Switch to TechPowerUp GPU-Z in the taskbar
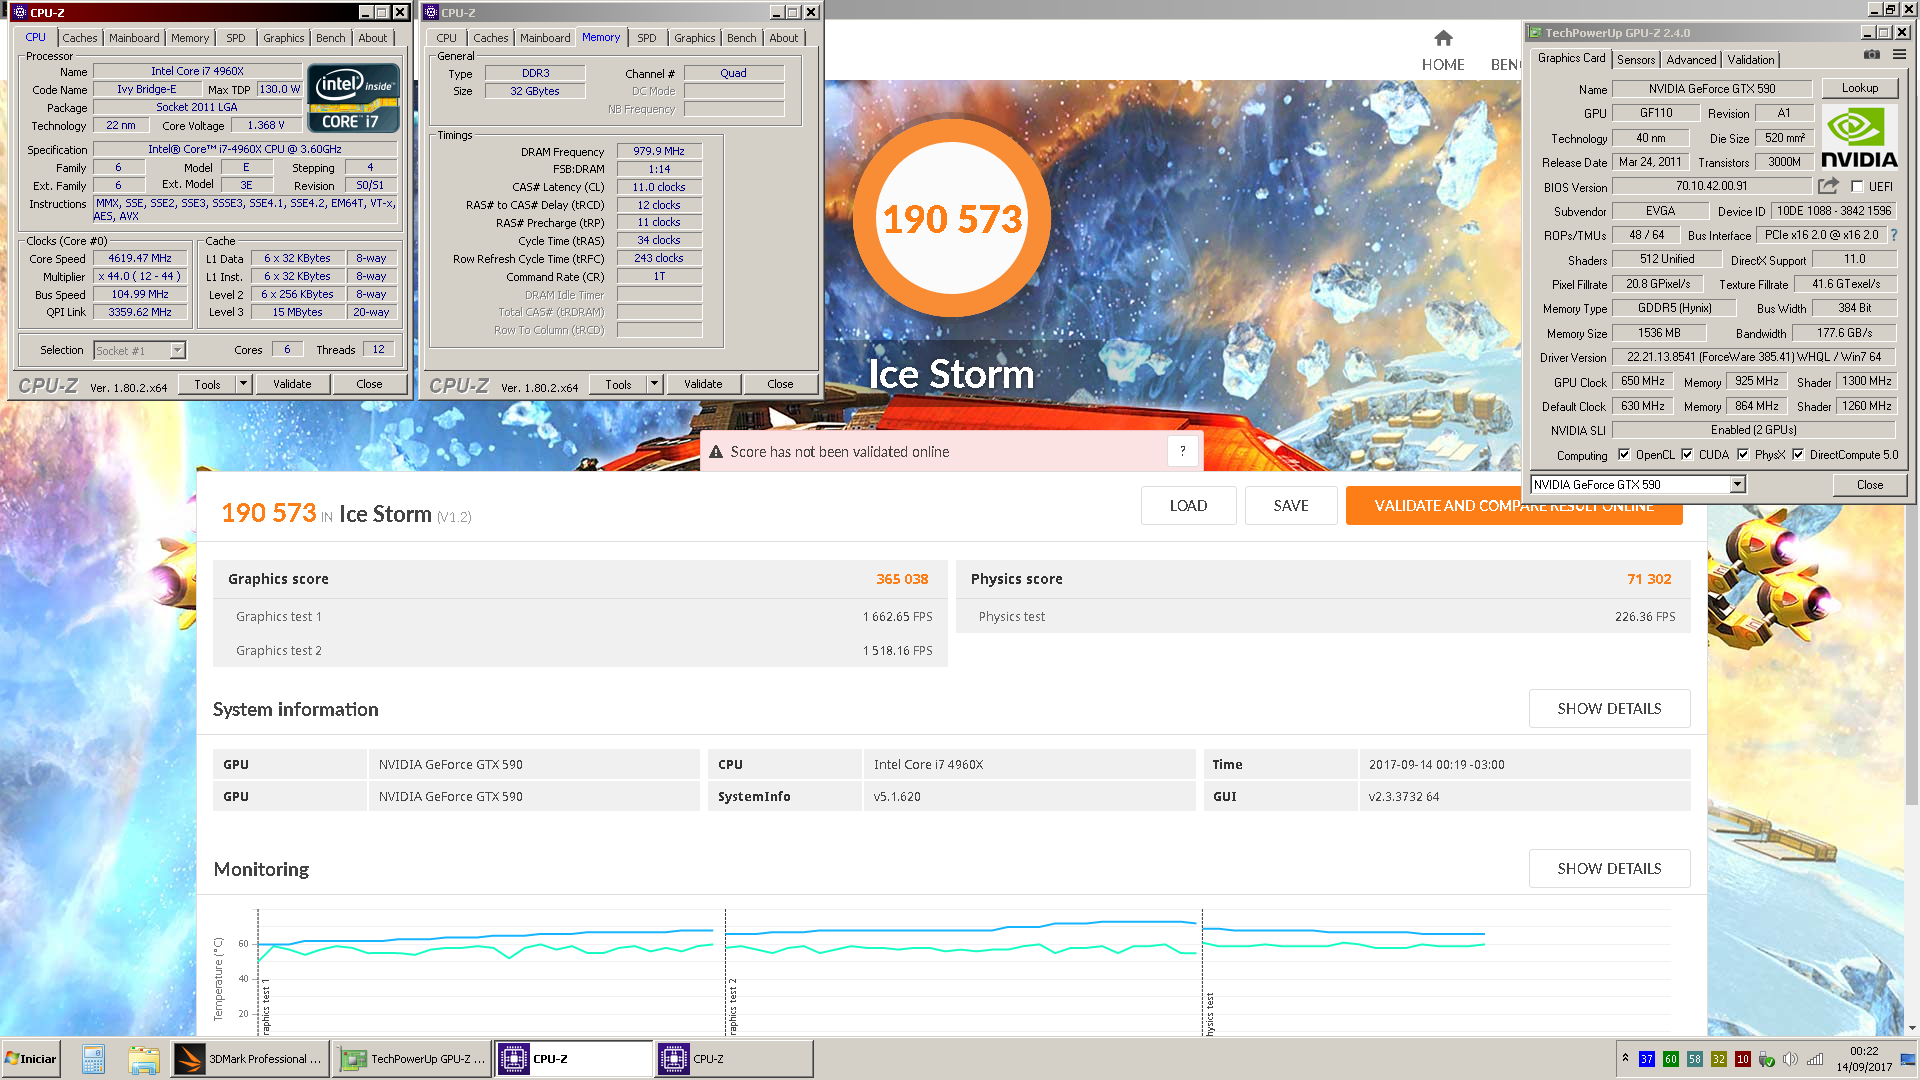The image size is (1920, 1080). tap(411, 1059)
